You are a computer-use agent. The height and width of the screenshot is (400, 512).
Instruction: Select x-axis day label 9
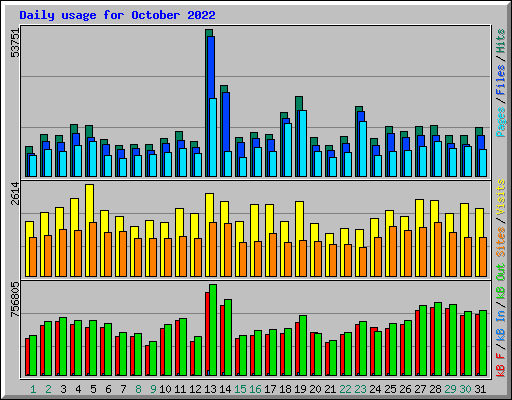click(x=153, y=389)
